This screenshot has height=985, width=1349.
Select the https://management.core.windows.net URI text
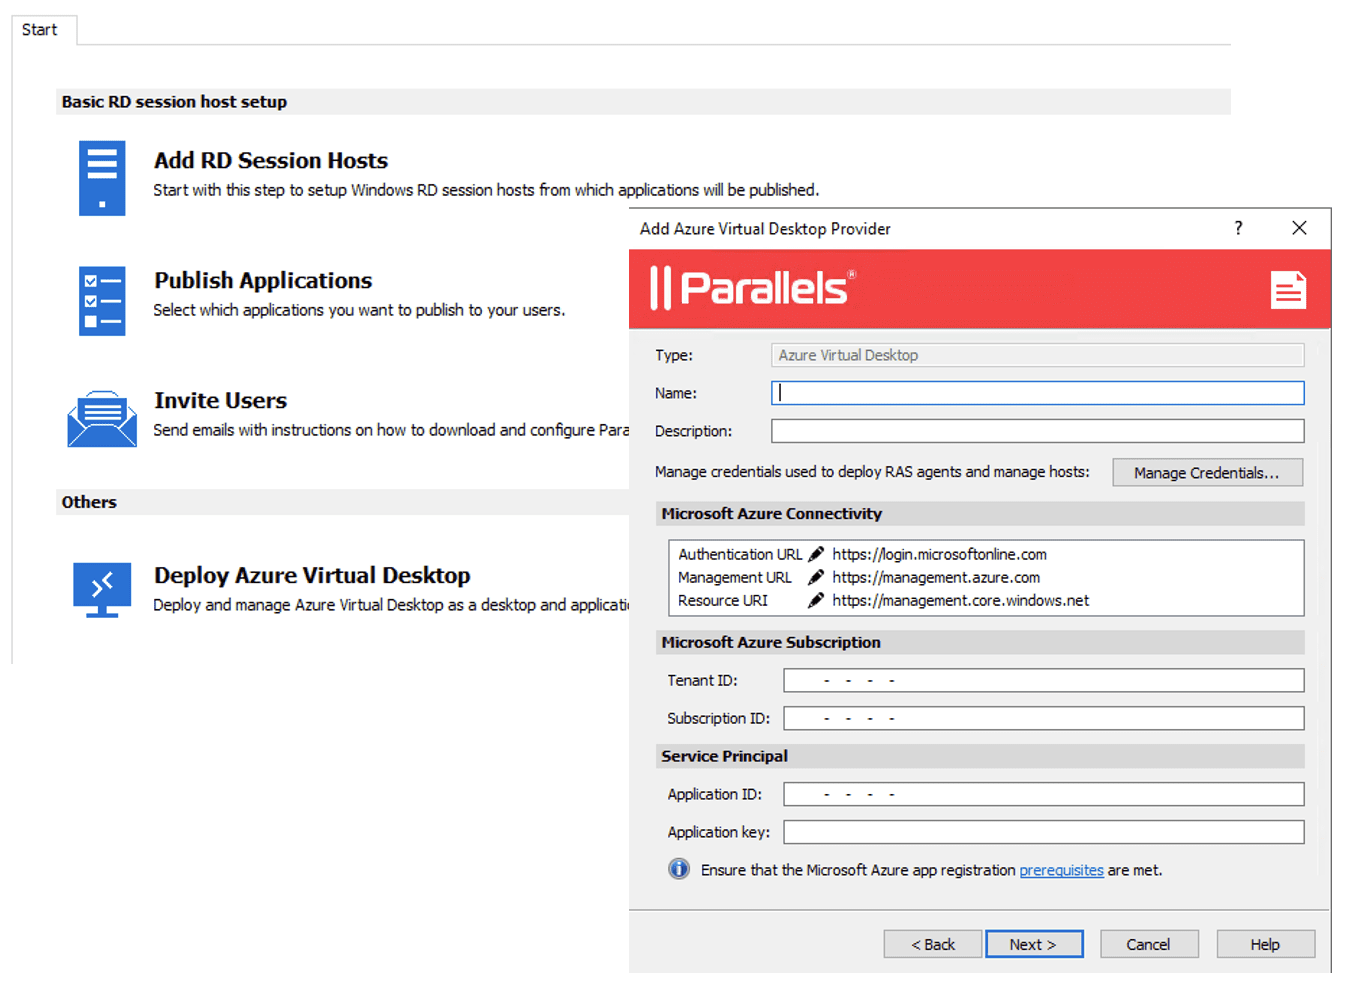click(x=960, y=600)
